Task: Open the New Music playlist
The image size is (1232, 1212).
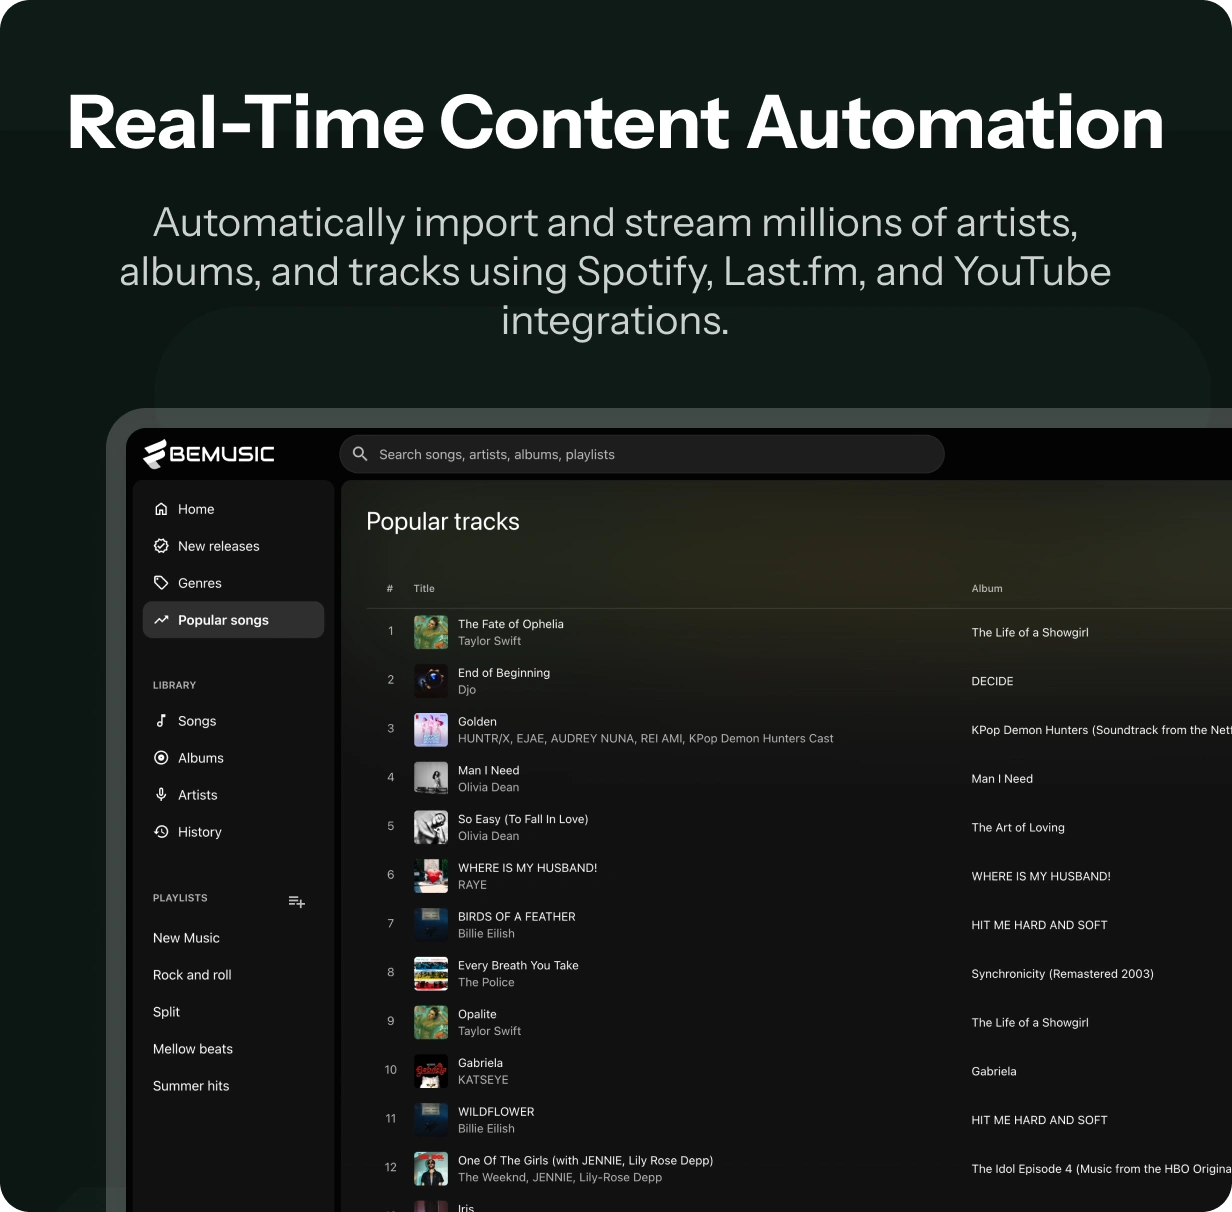Action: (186, 938)
